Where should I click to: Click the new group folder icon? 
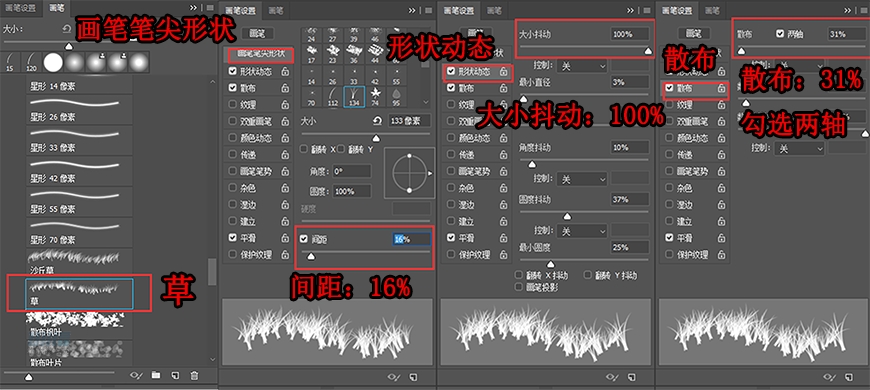pyautogui.click(x=156, y=376)
